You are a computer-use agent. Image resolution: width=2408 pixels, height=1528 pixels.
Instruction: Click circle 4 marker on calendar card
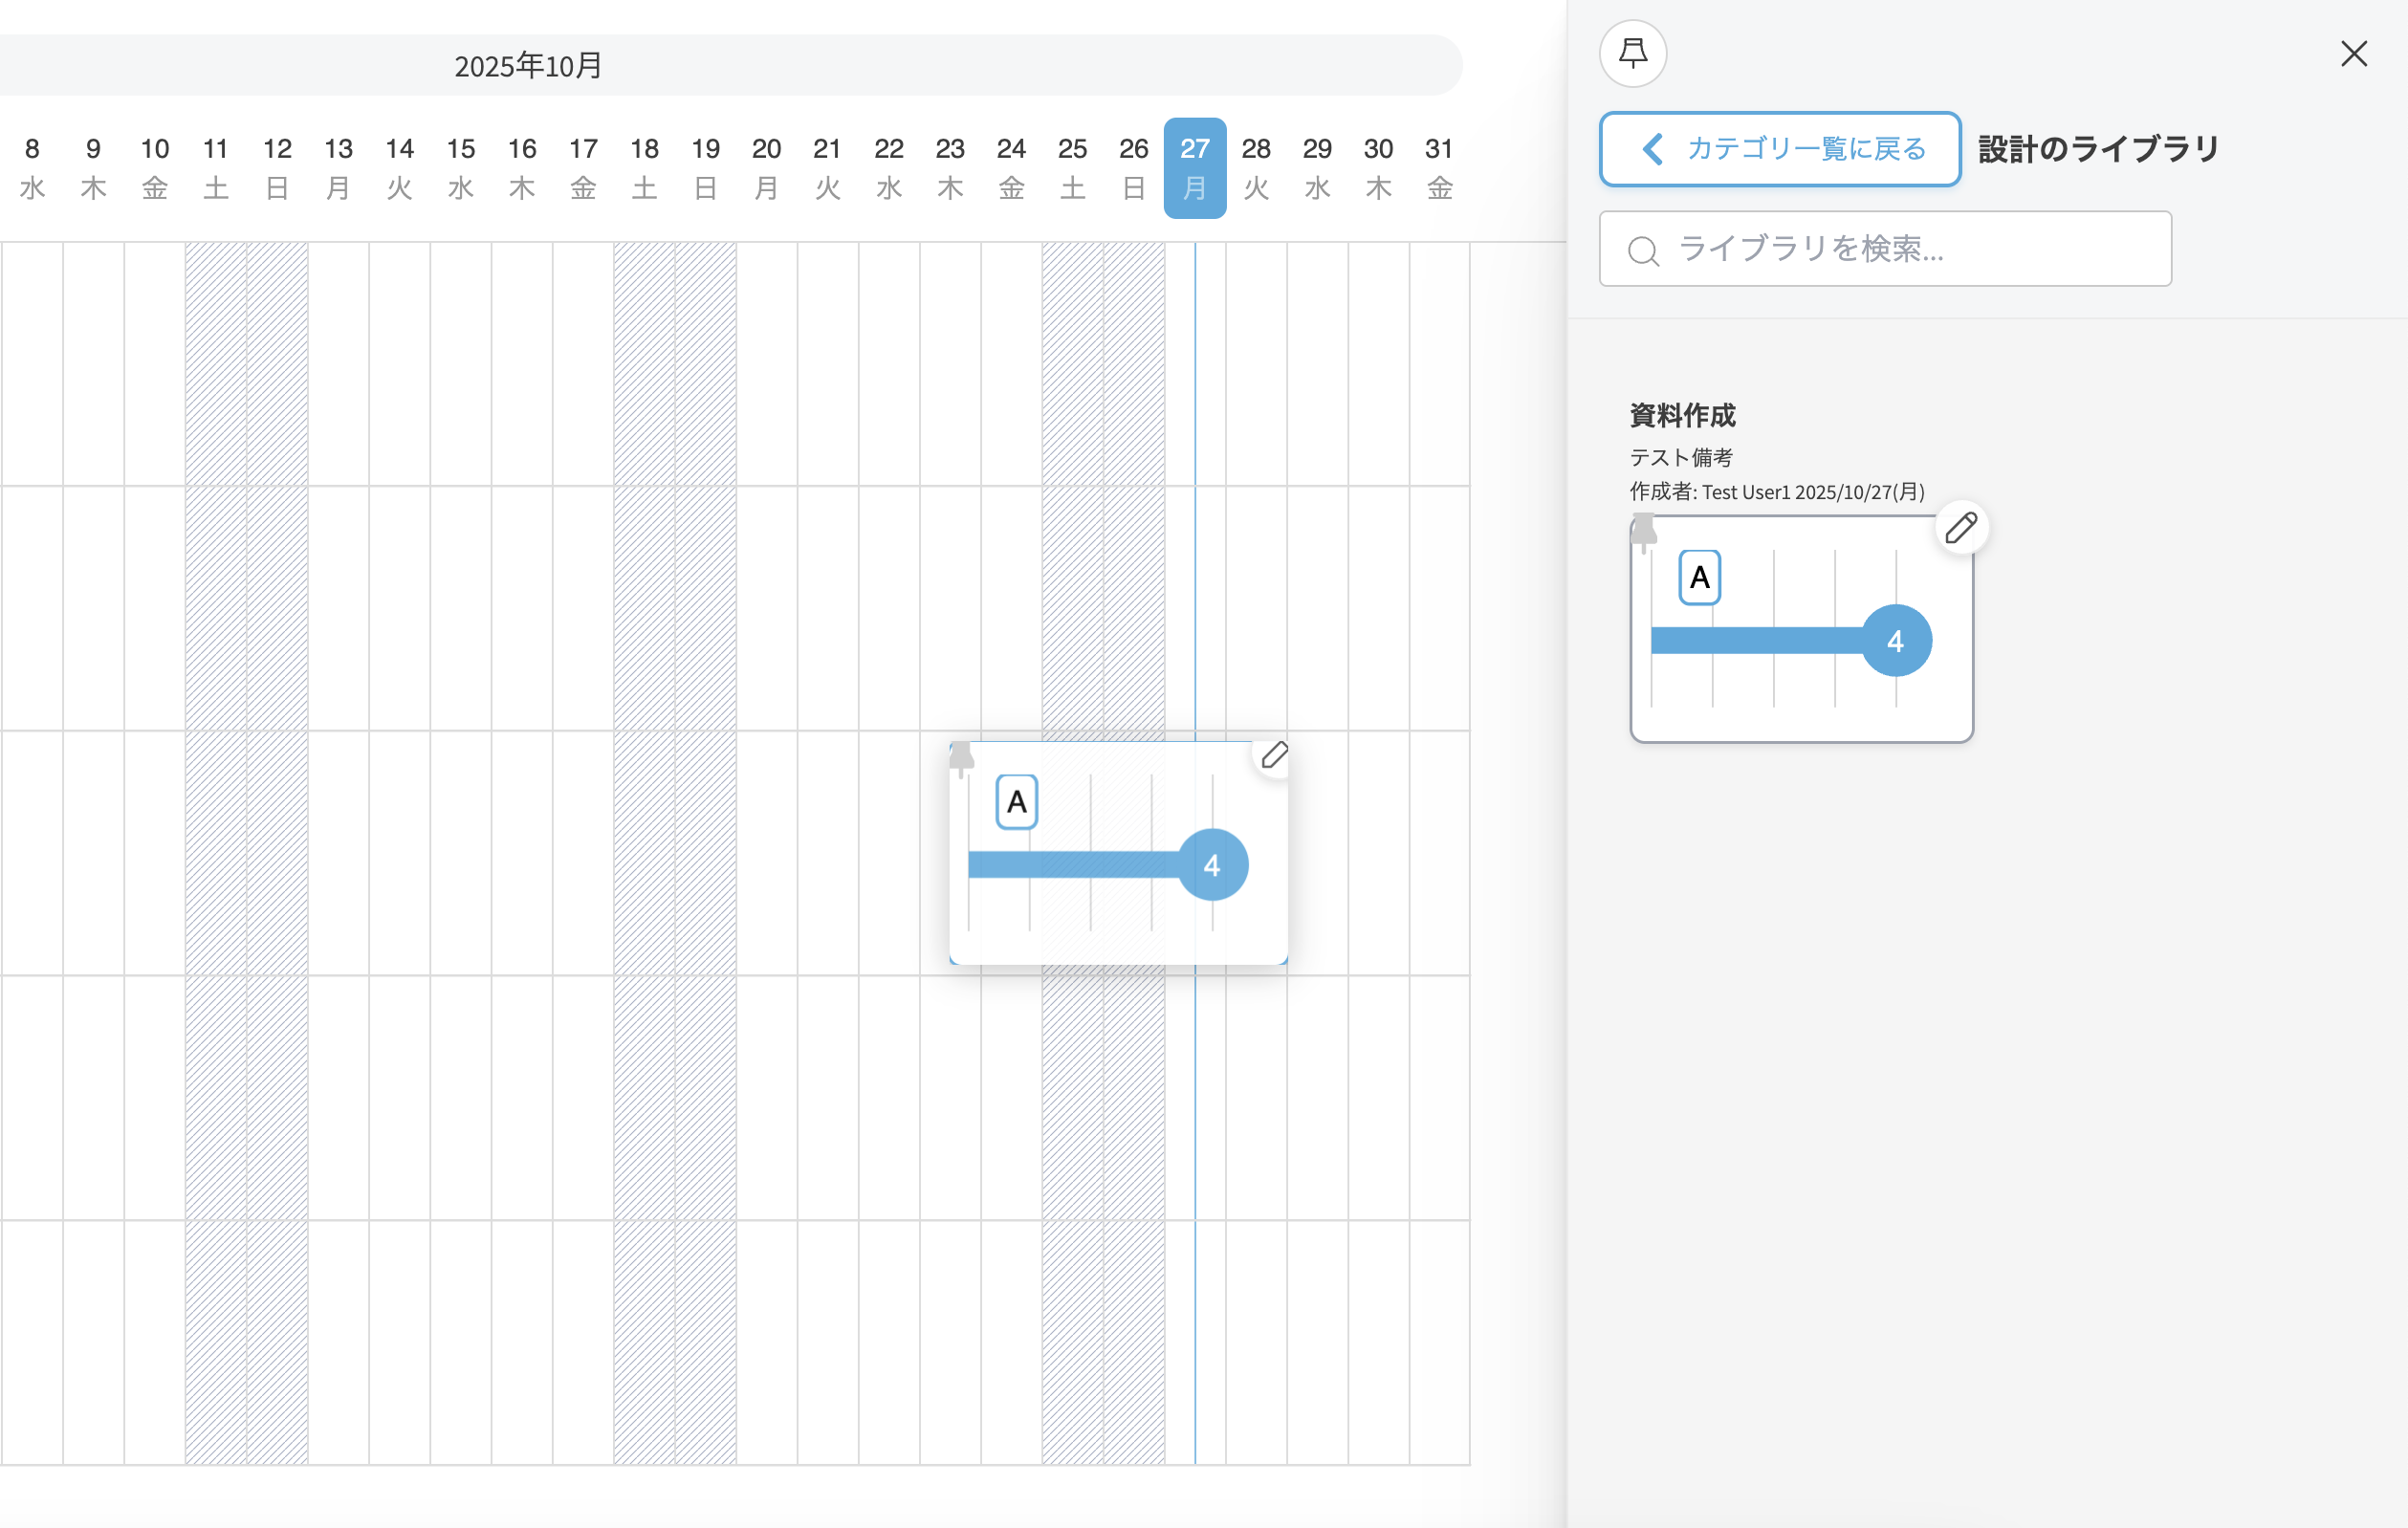coord(1212,865)
